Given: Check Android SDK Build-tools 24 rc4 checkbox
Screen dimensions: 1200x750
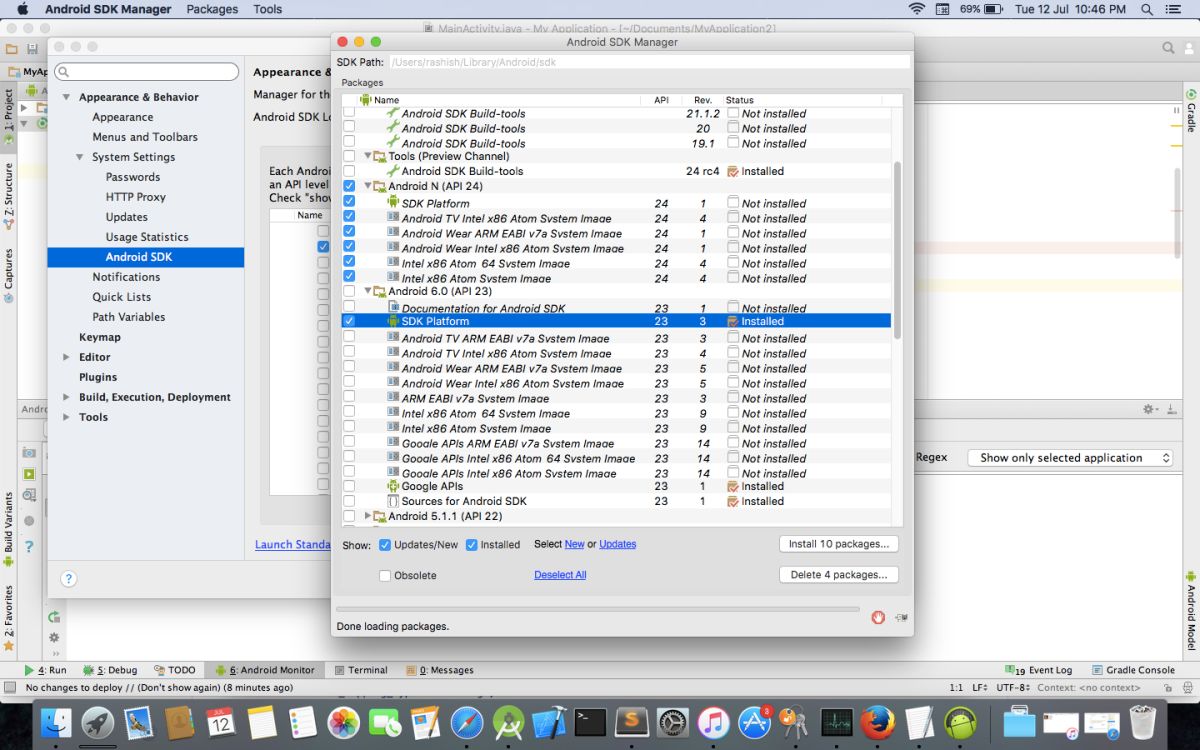Looking at the screenshot, I should click(x=349, y=171).
